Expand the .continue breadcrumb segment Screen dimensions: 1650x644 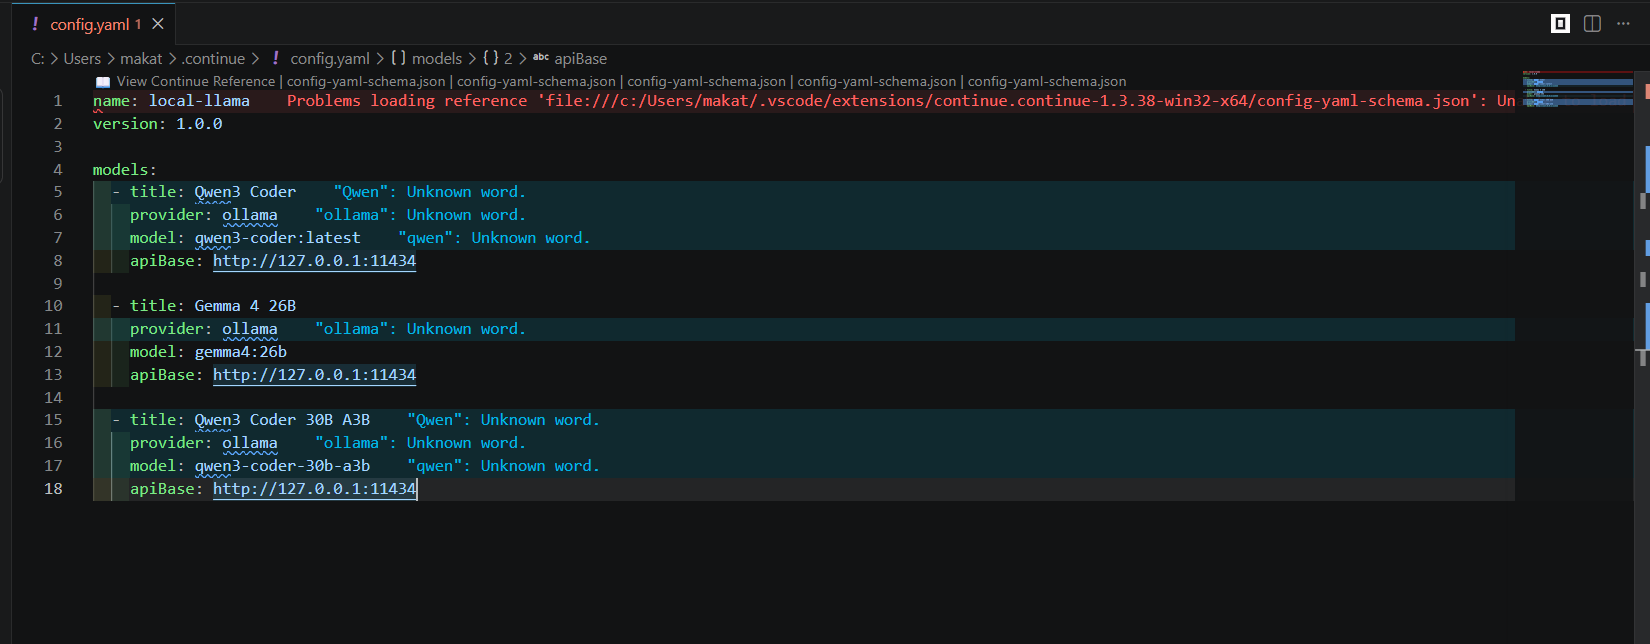214,59
